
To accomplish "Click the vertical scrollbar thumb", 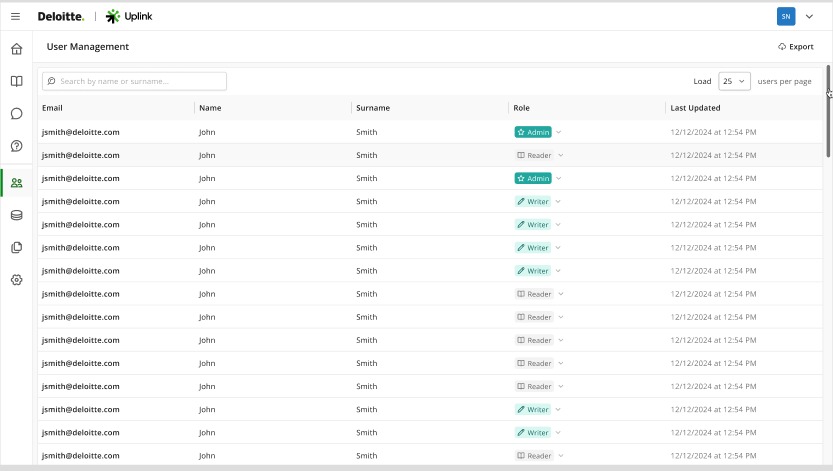I will click(828, 112).
